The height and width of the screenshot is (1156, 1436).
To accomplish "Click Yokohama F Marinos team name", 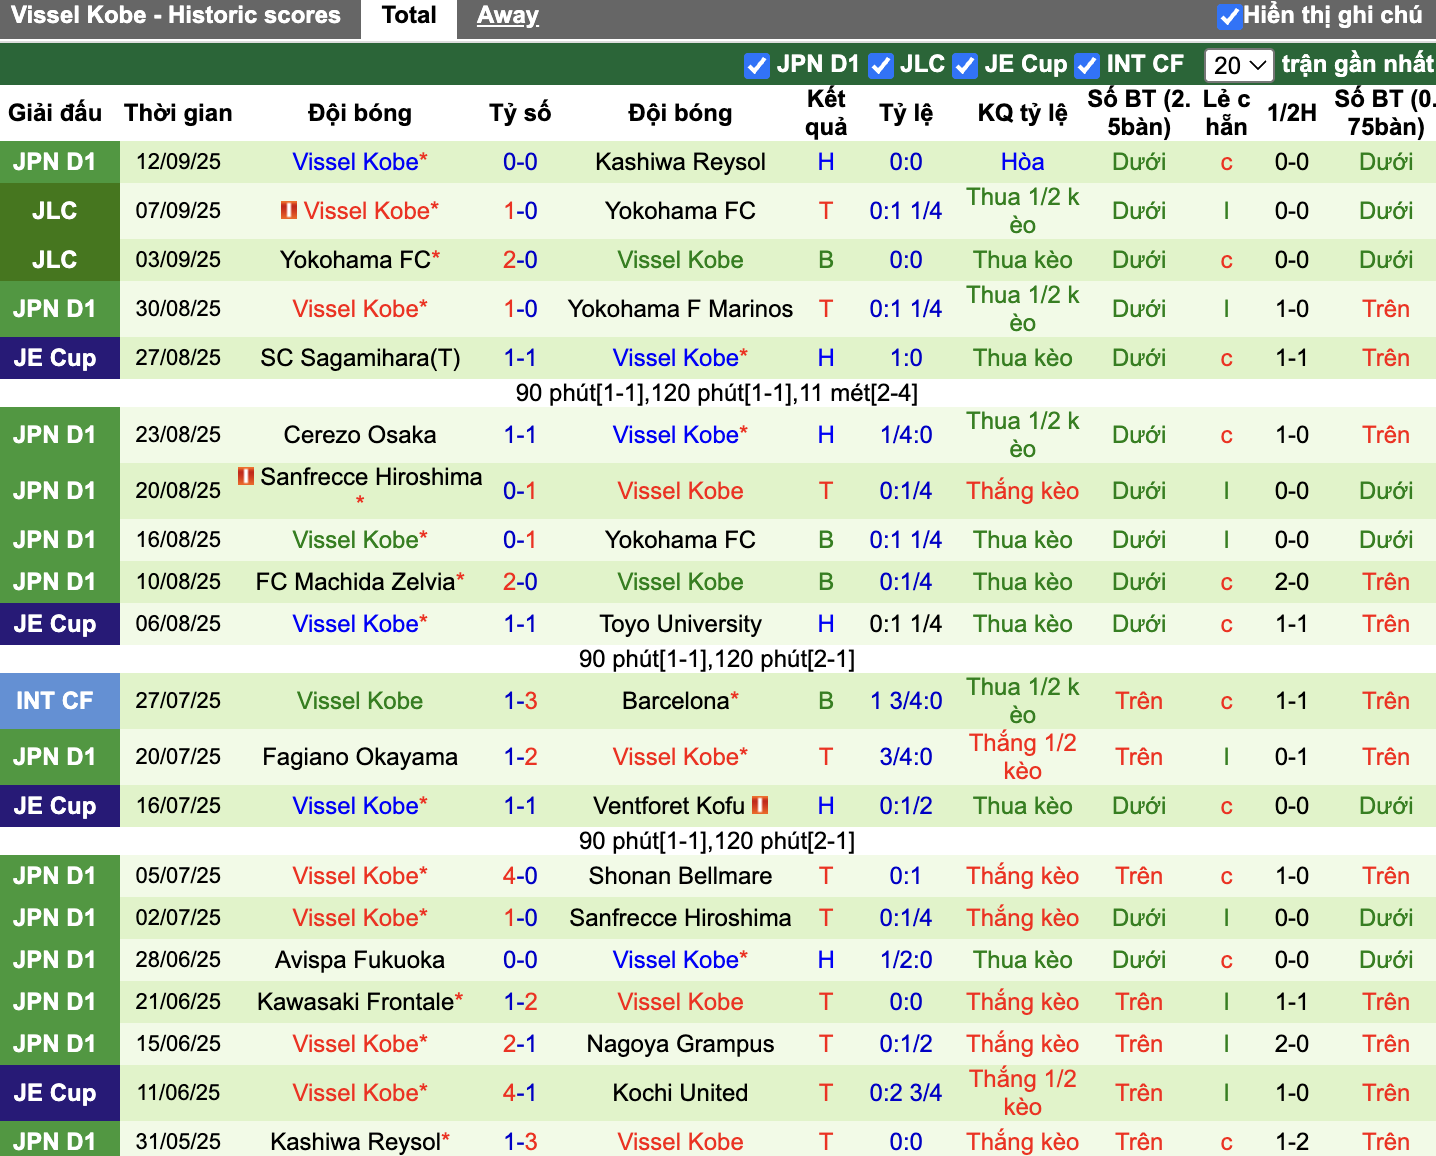I will click(680, 309).
